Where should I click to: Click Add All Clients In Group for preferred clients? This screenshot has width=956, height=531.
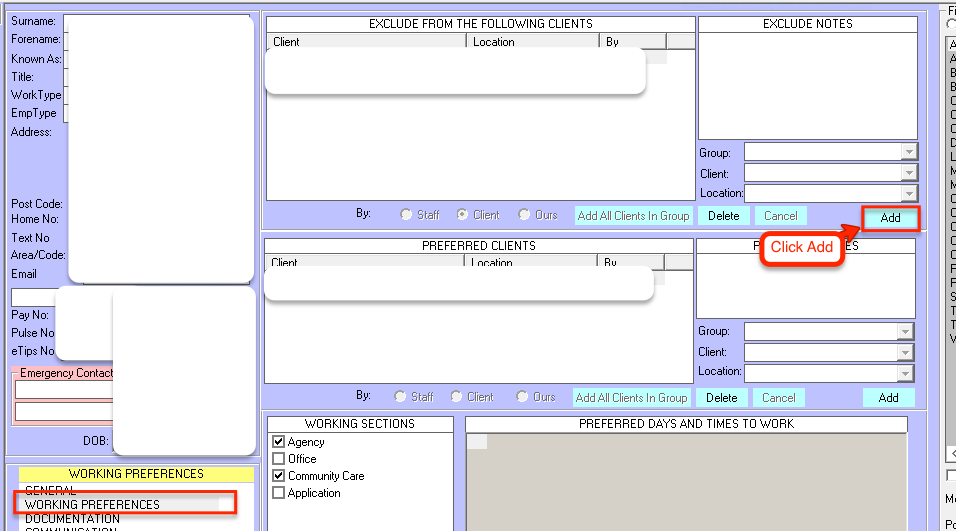631,398
